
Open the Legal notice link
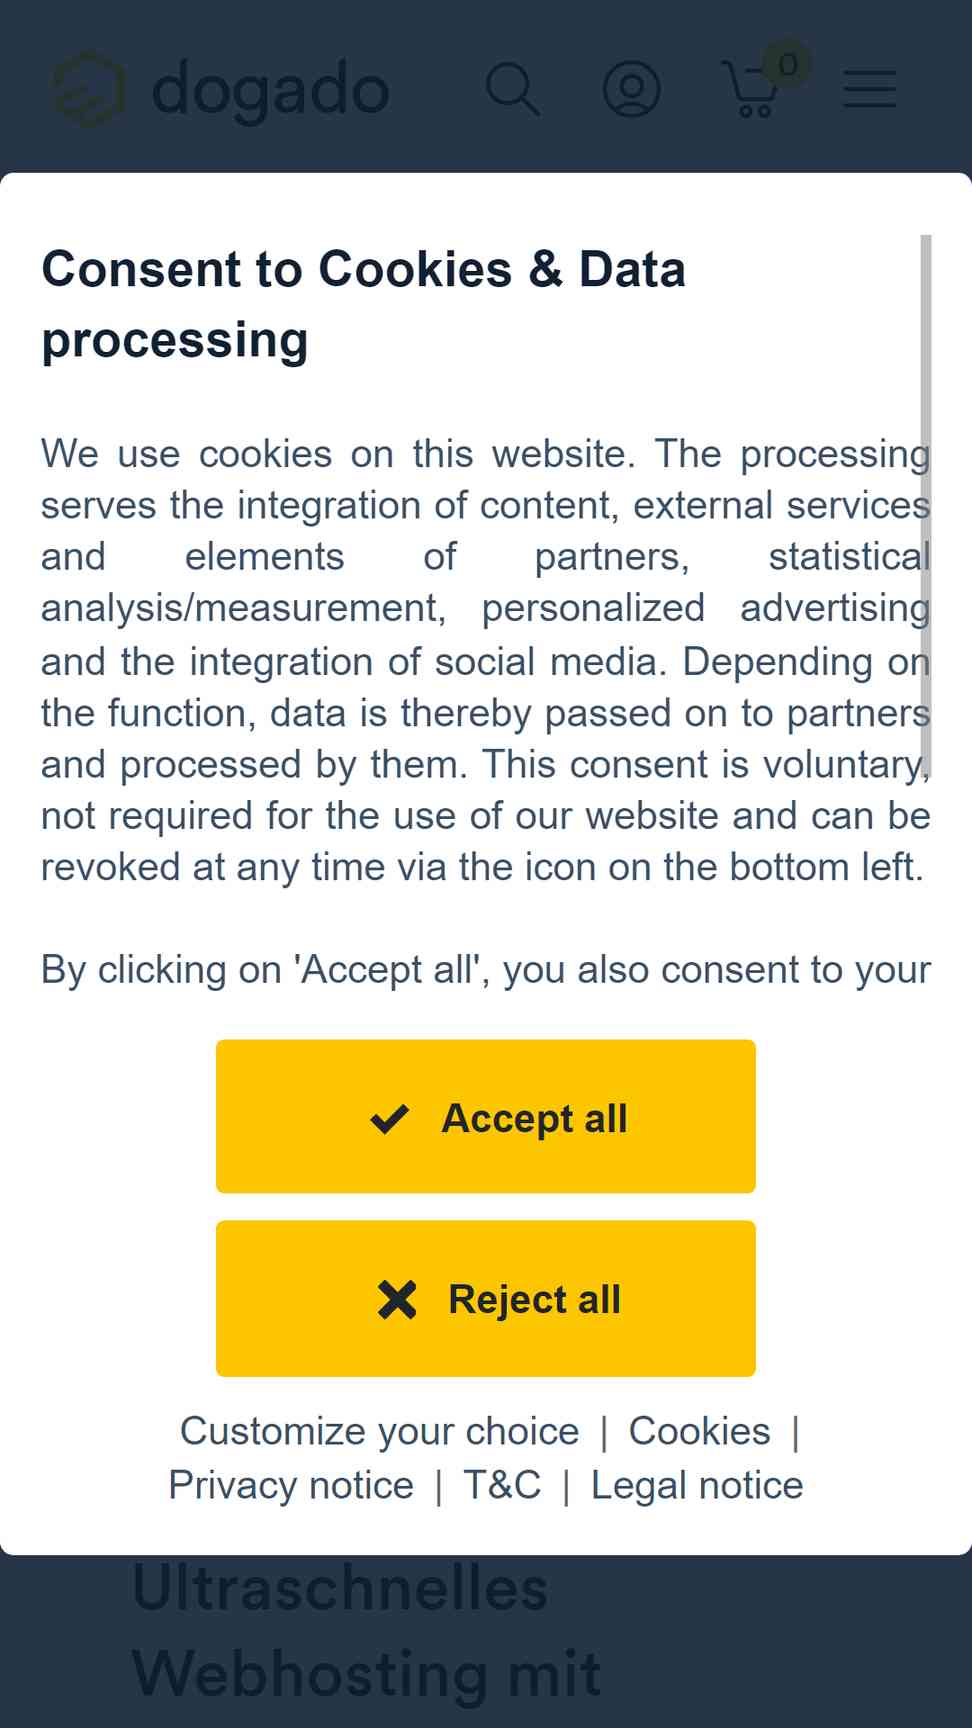click(697, 1485)
